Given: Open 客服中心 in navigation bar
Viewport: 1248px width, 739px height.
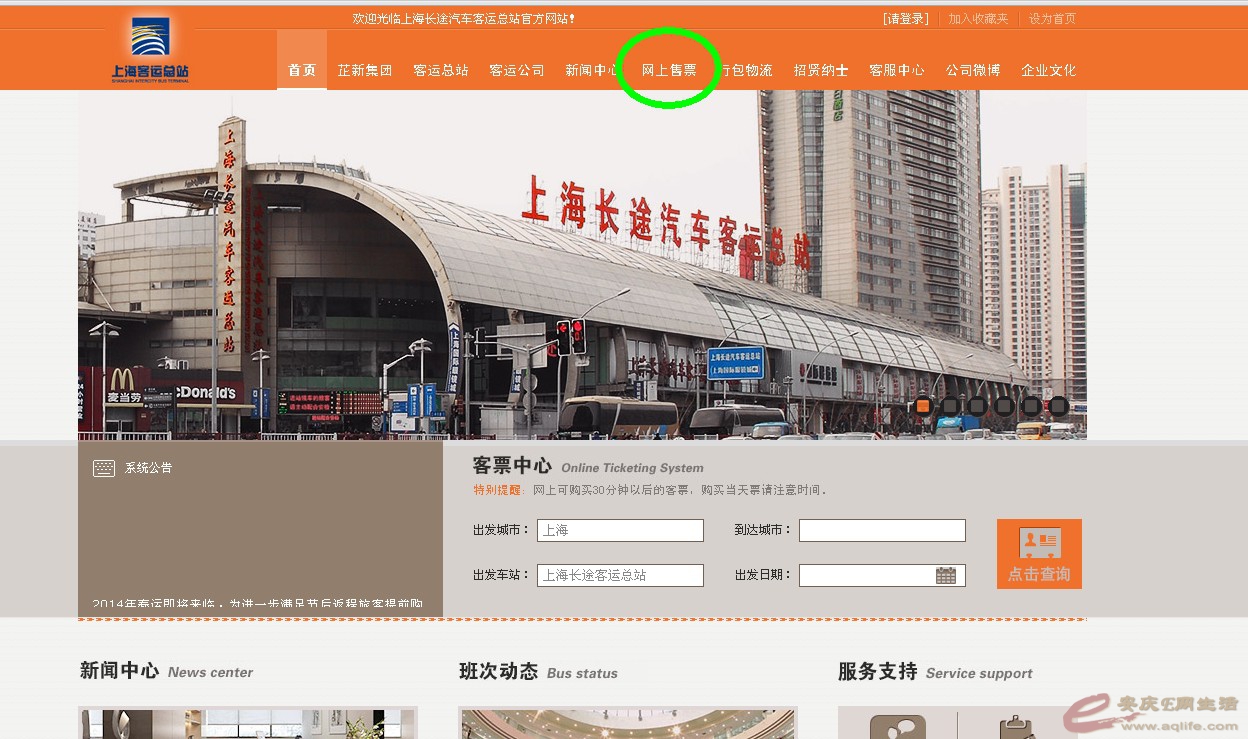Looking at the screenshot, I should 896,70.
